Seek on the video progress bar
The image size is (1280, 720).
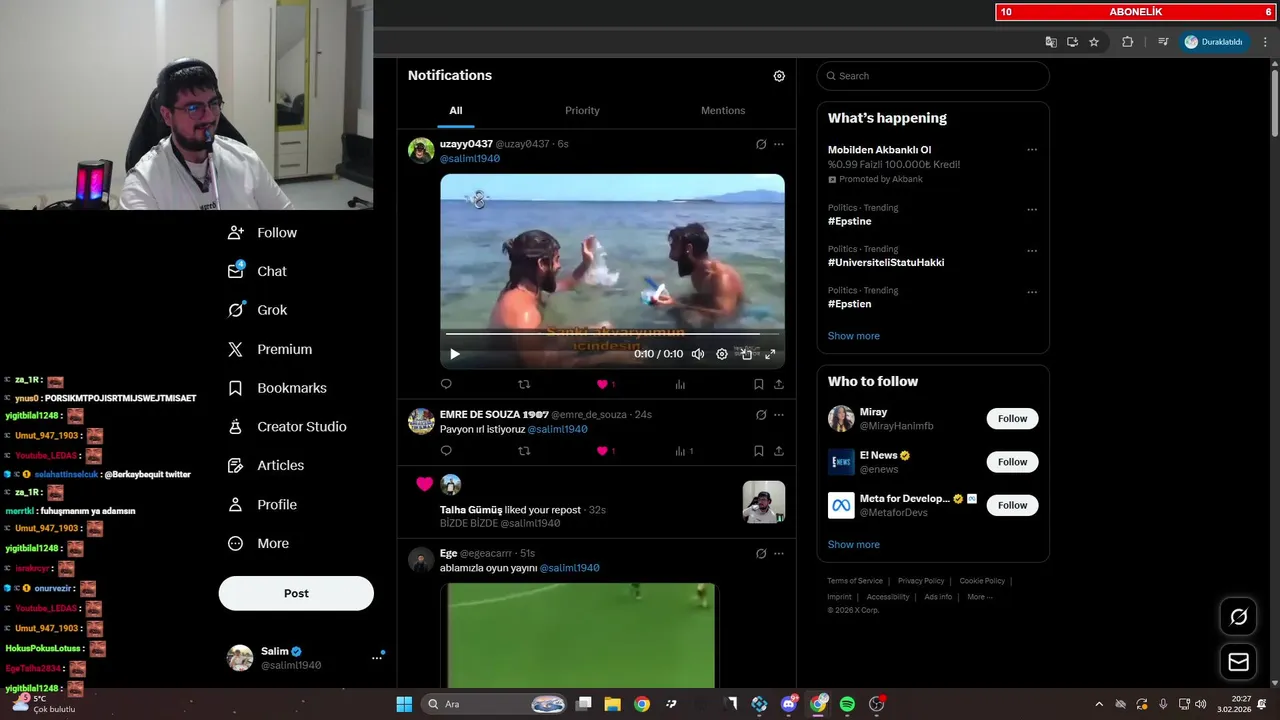(x=612, y=333)
